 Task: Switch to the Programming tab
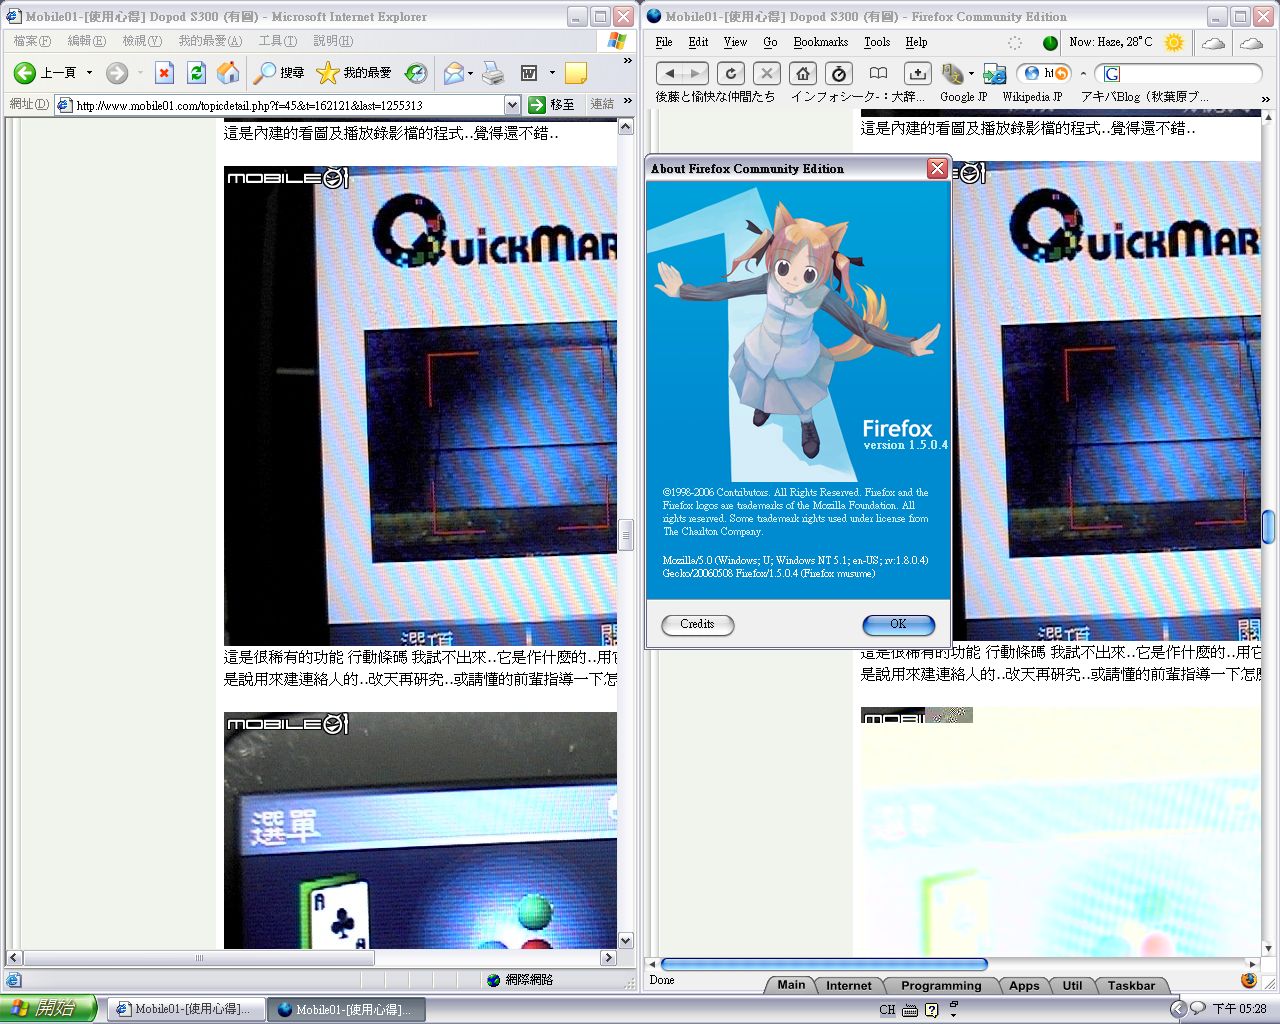tap(940, 985)
